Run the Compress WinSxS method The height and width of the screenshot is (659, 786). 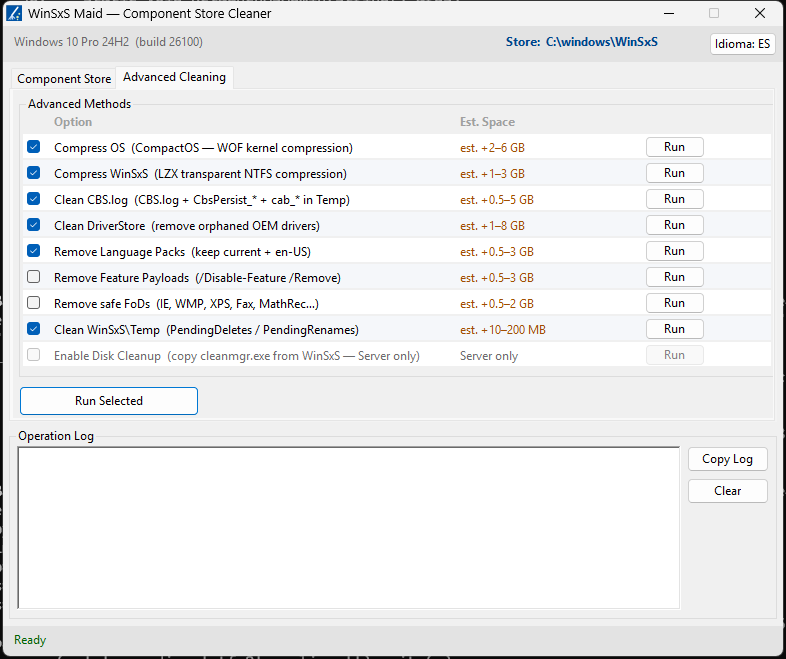pos(675,173)
